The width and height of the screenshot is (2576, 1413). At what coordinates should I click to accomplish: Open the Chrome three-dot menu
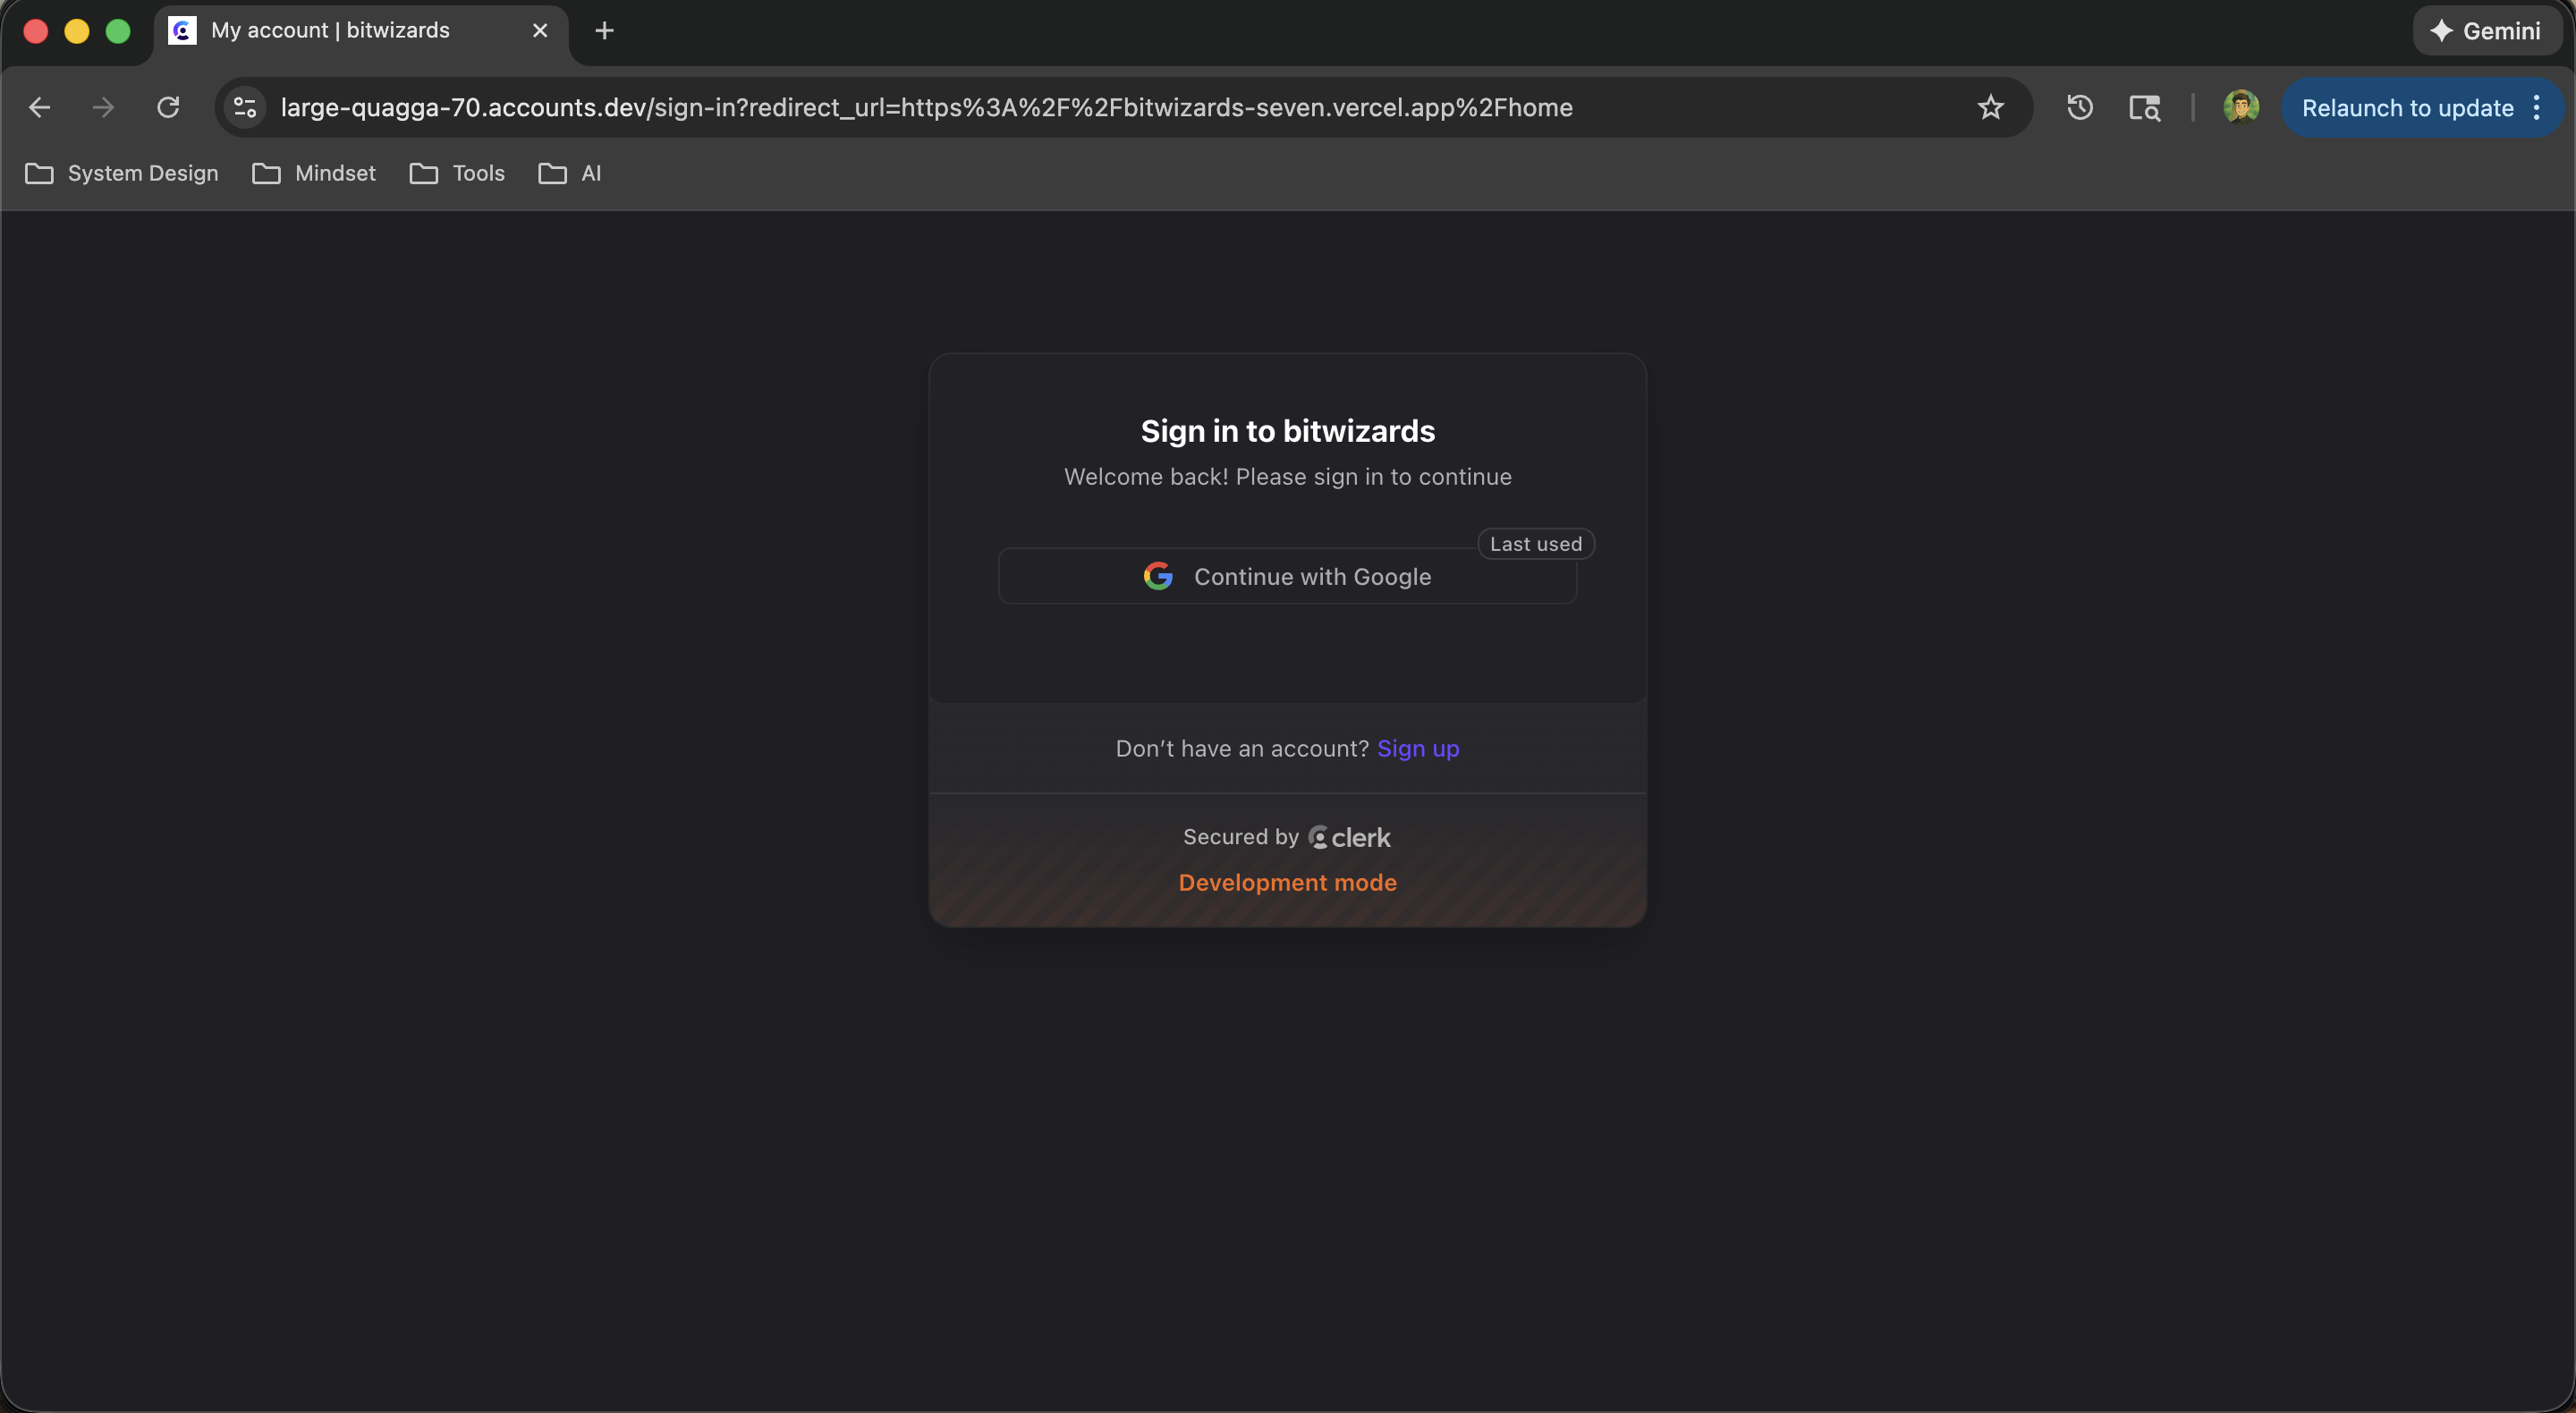[x=2537, y=107]
